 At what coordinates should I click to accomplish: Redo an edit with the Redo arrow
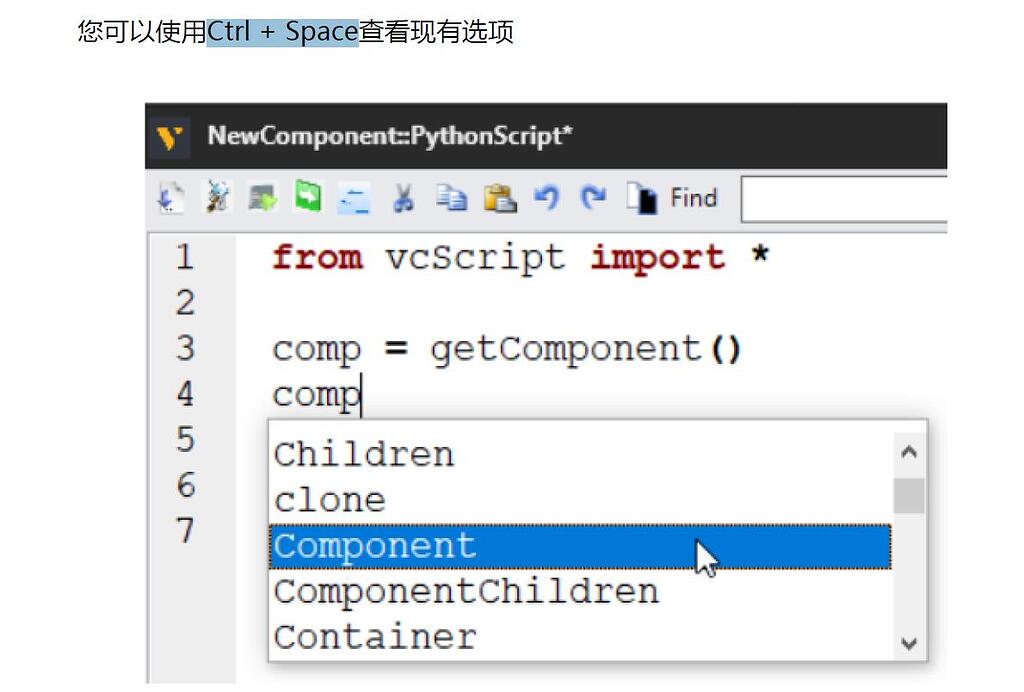(592, 197)
